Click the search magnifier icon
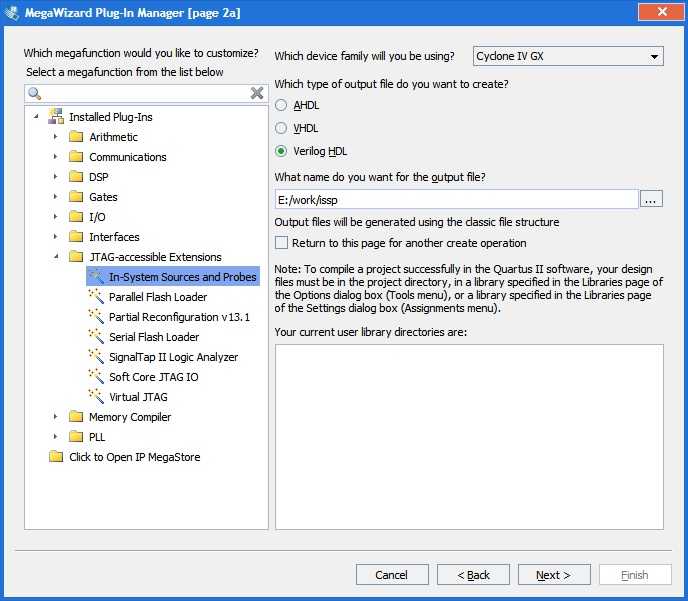 [x=34, y=93]
